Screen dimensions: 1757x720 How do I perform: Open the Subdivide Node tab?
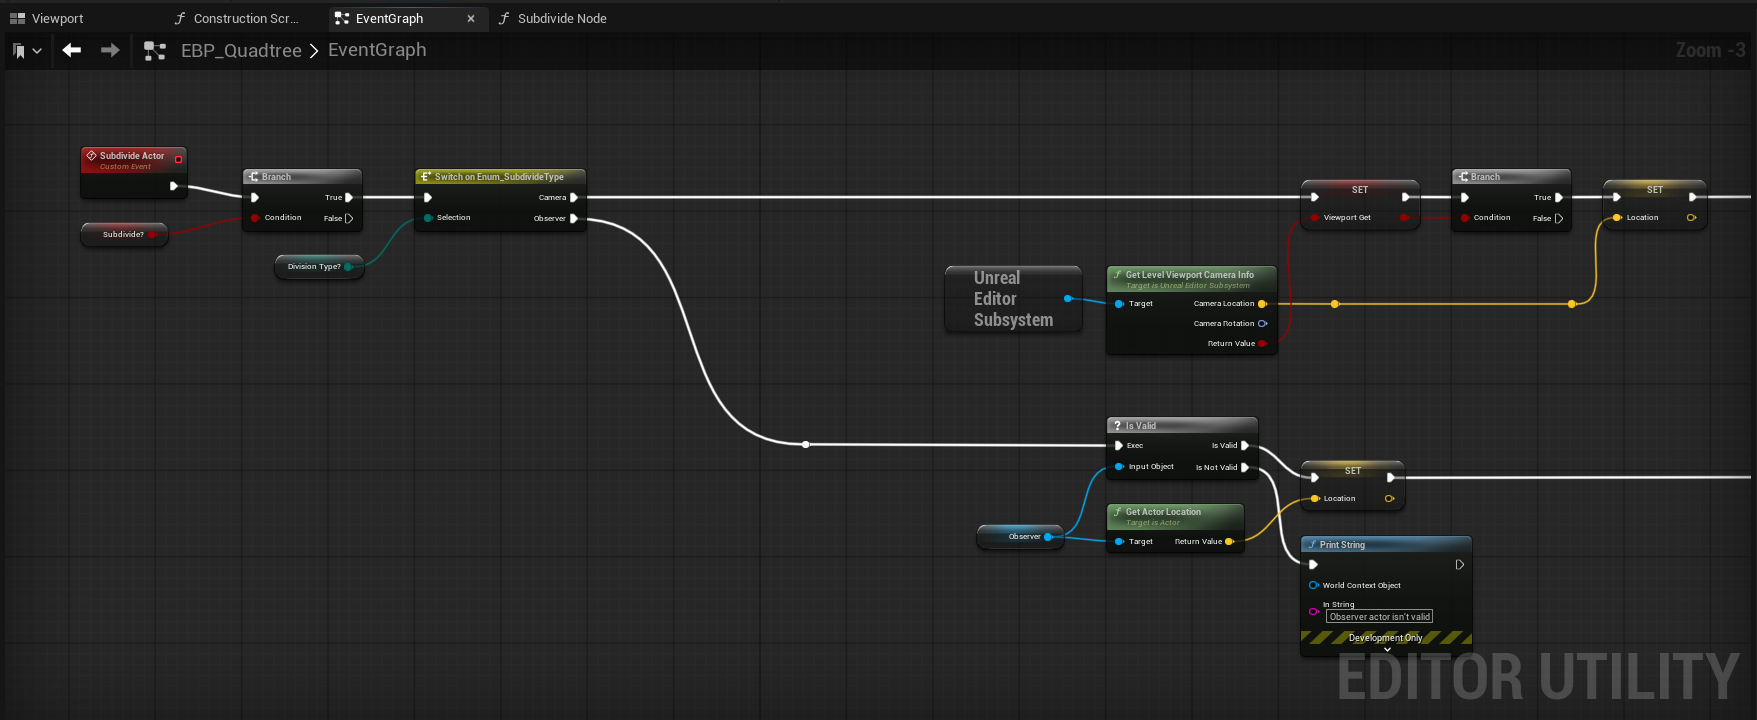click(553, 18)
